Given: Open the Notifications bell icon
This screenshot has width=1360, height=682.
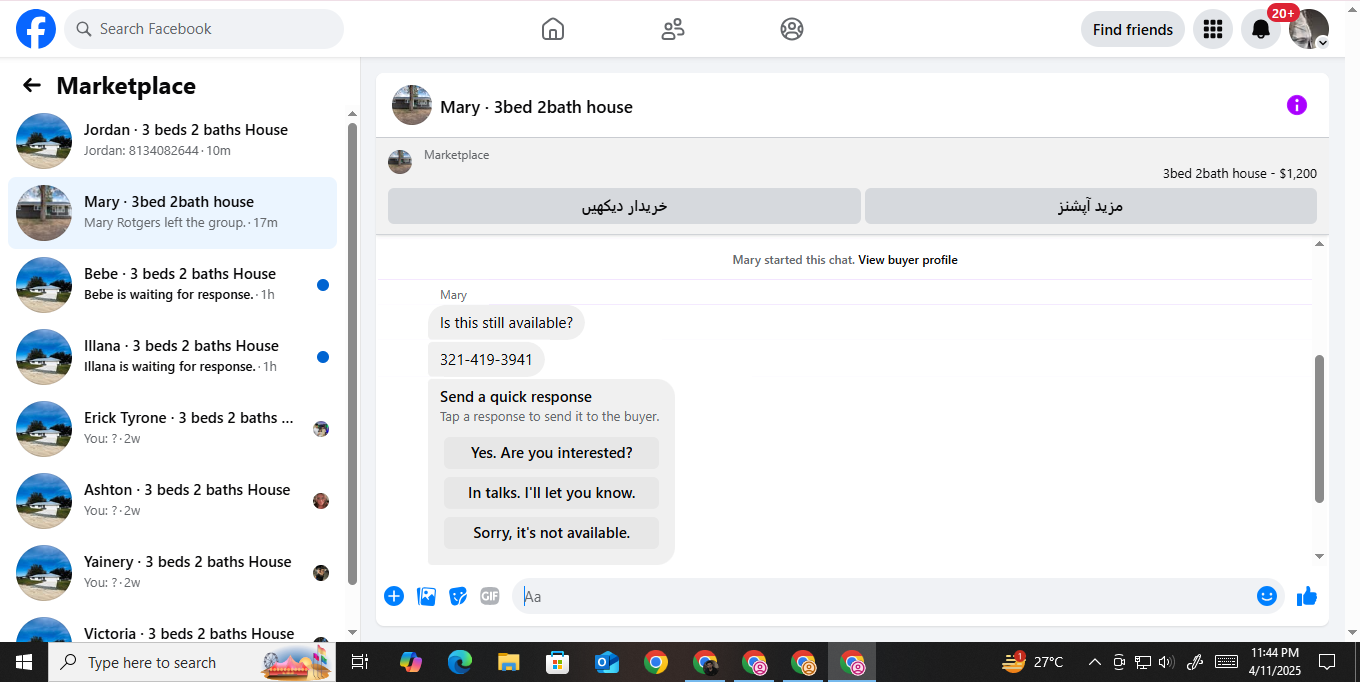Looking at the screenshot, I should (1261, 29).
